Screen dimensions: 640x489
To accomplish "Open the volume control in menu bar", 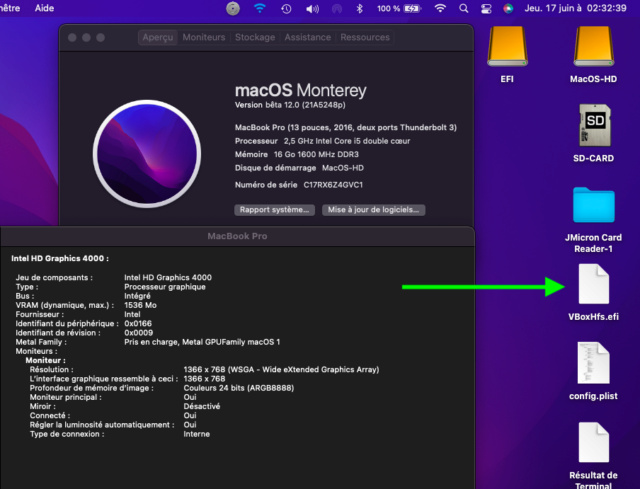I will click(x=312, y=9).
